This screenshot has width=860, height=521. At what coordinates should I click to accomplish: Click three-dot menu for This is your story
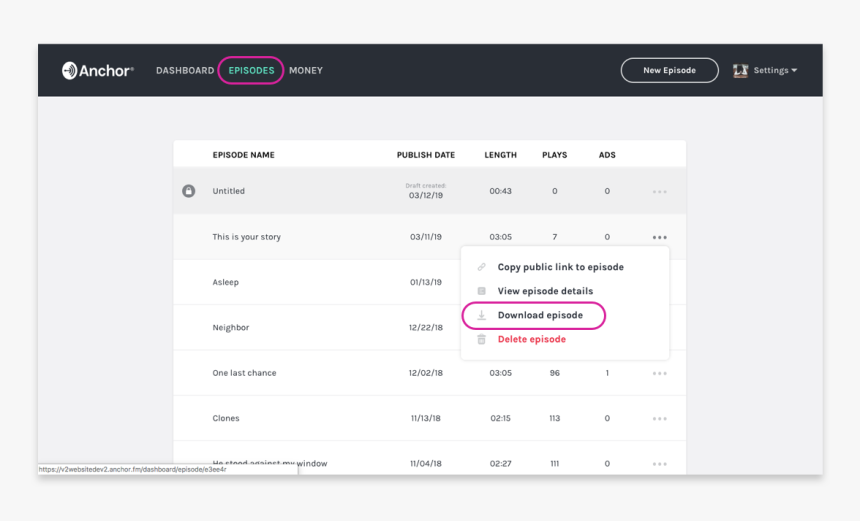[x=659, y=238]
